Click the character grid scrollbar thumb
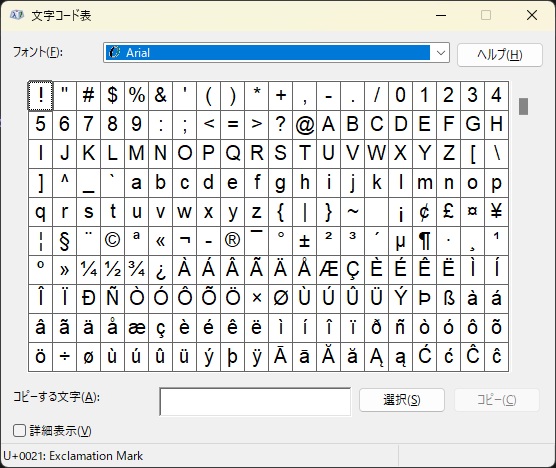 [x=523, y=106]
